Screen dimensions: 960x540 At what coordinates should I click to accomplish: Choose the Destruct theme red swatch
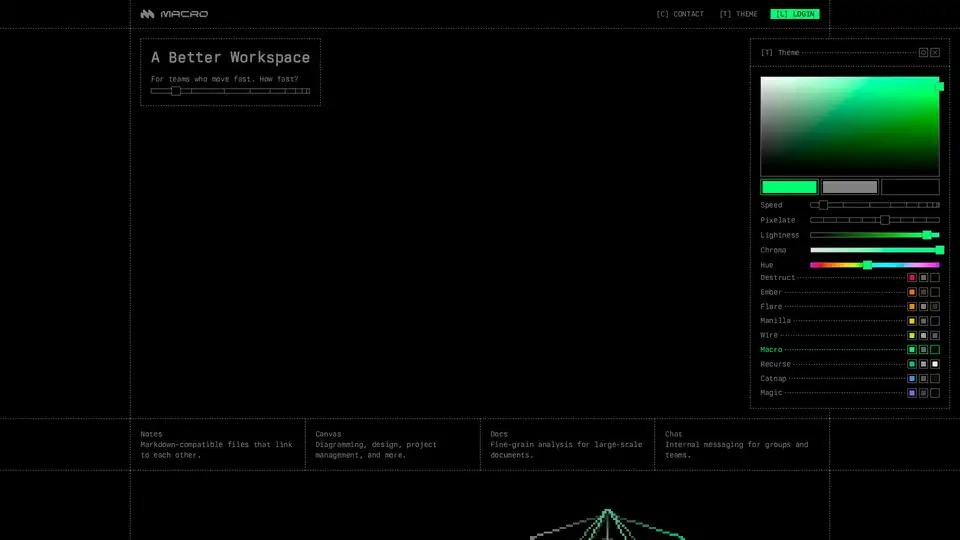(x=912, y=278)
